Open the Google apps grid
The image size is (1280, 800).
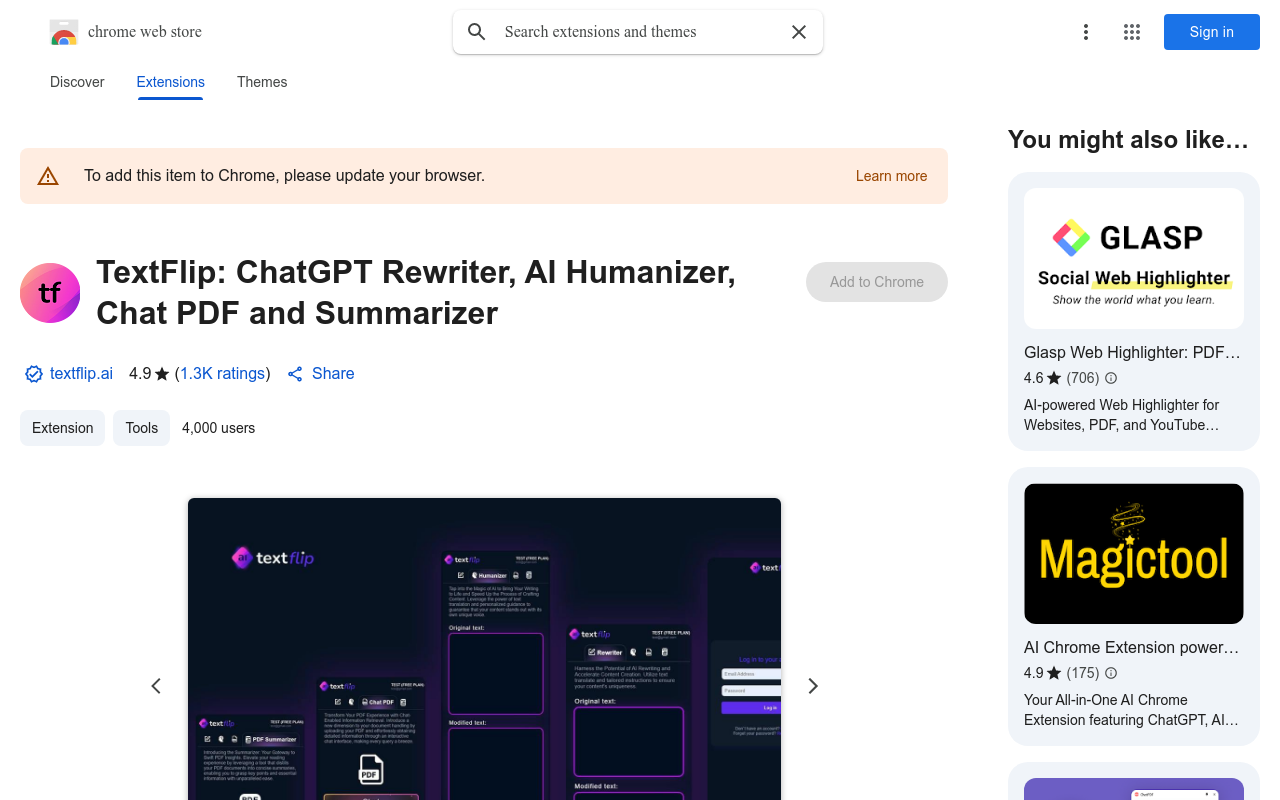[x=1132, y=32]
